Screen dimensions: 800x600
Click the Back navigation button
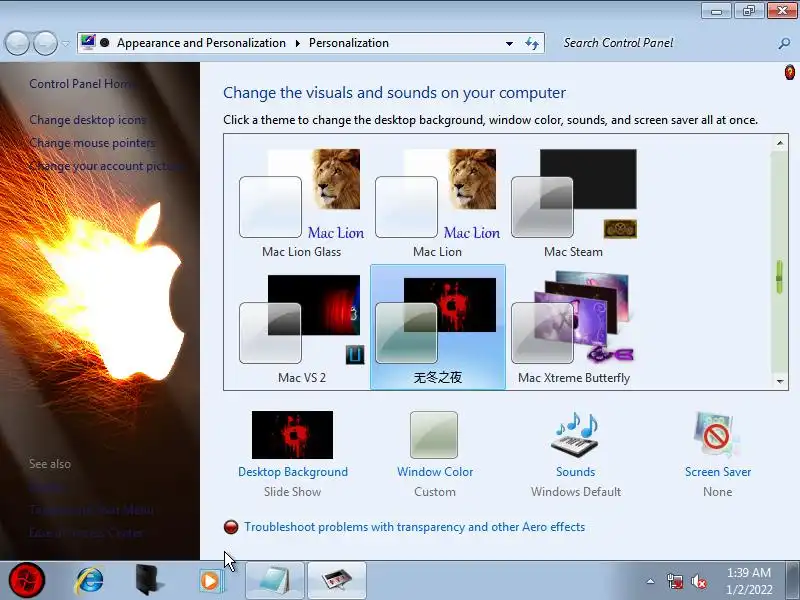coord(18,43)
